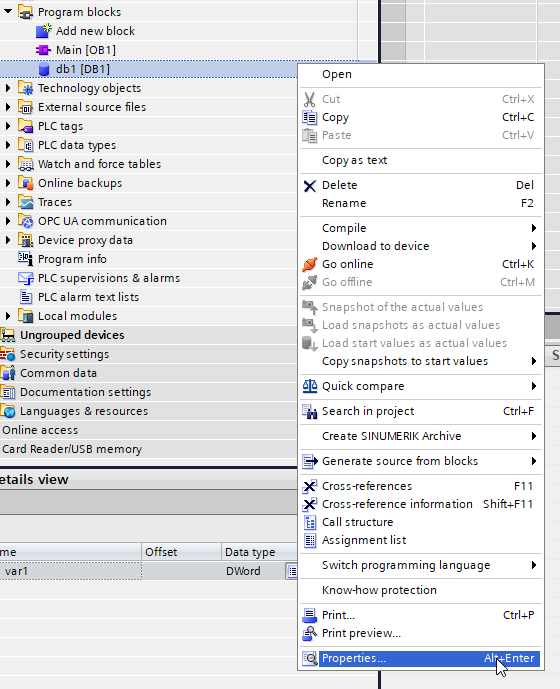Expand the PLC tags node

pos(8,126)
